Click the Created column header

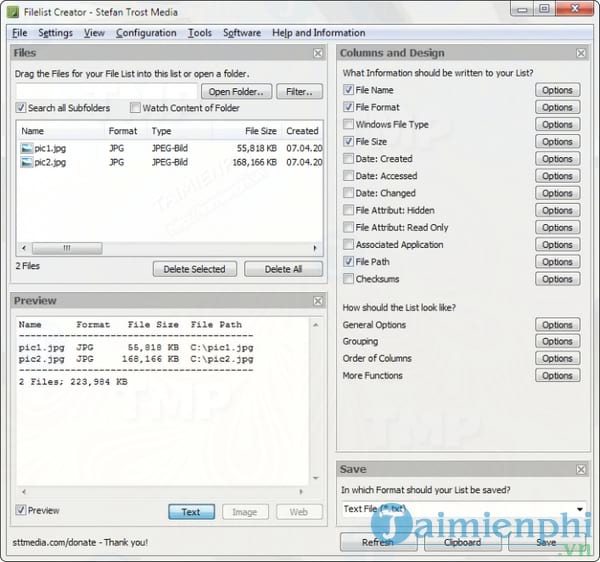click(302, 131)
